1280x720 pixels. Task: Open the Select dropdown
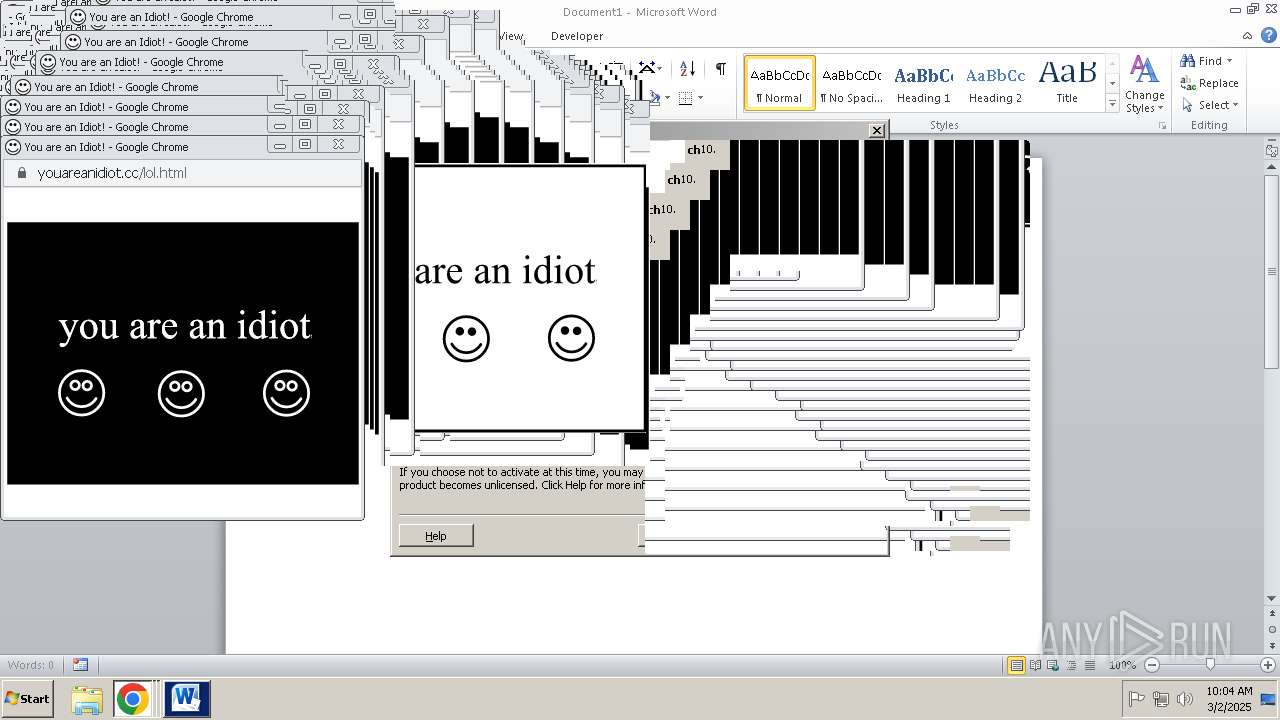pyautogui.click(x=1210, y=105)
